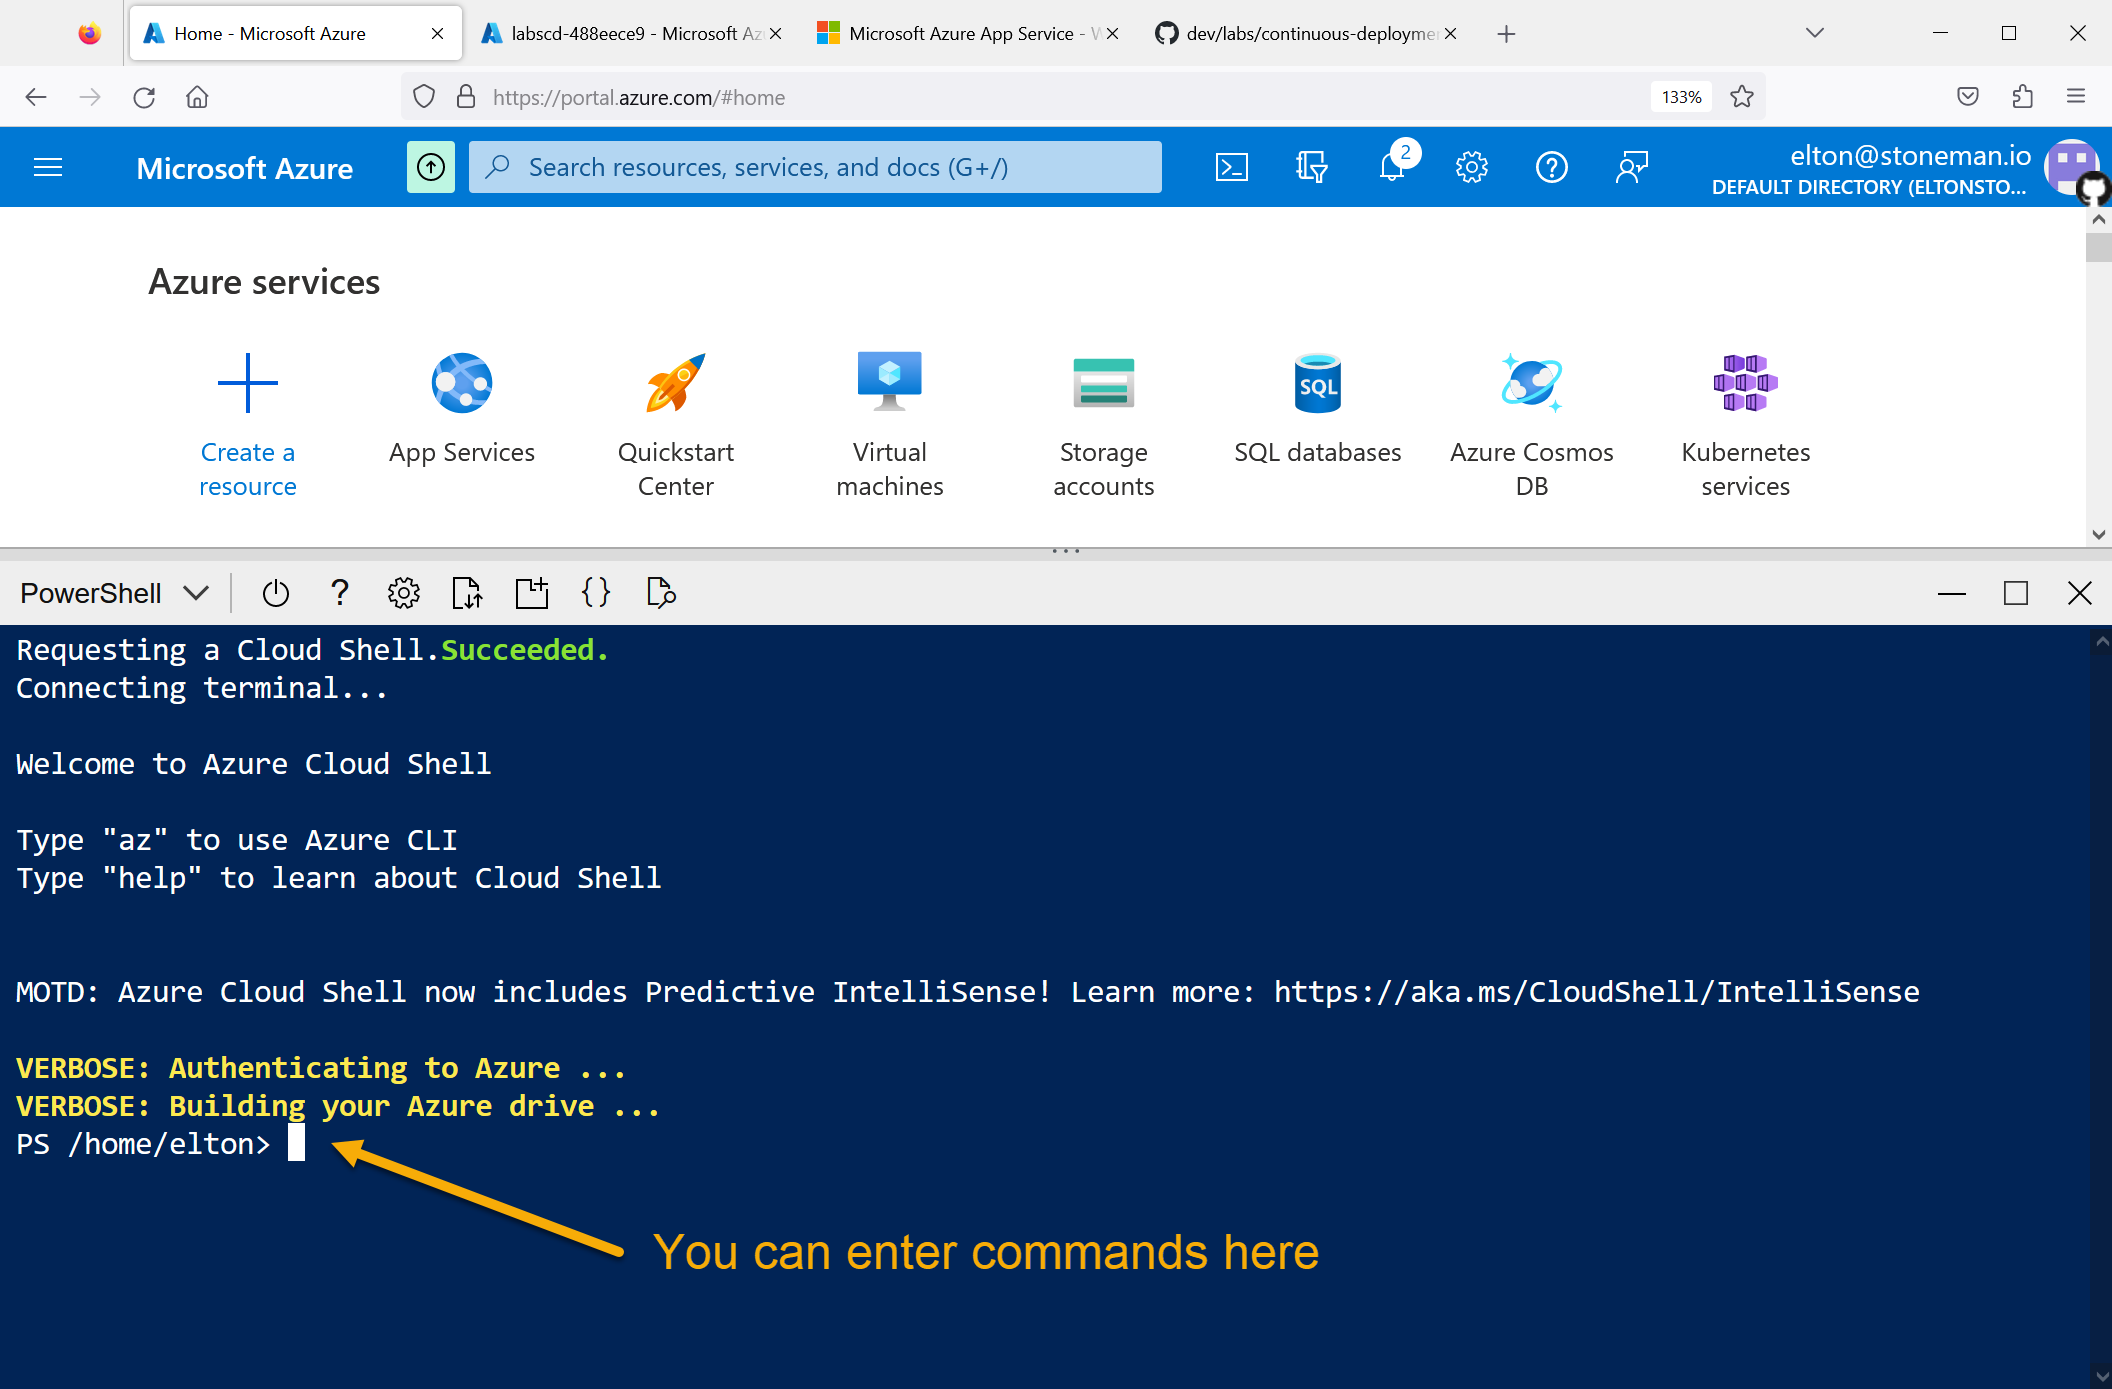Click Web preview icon in Cloud Shell
Screen dimensions: 2112x1389
coord(660,593)
